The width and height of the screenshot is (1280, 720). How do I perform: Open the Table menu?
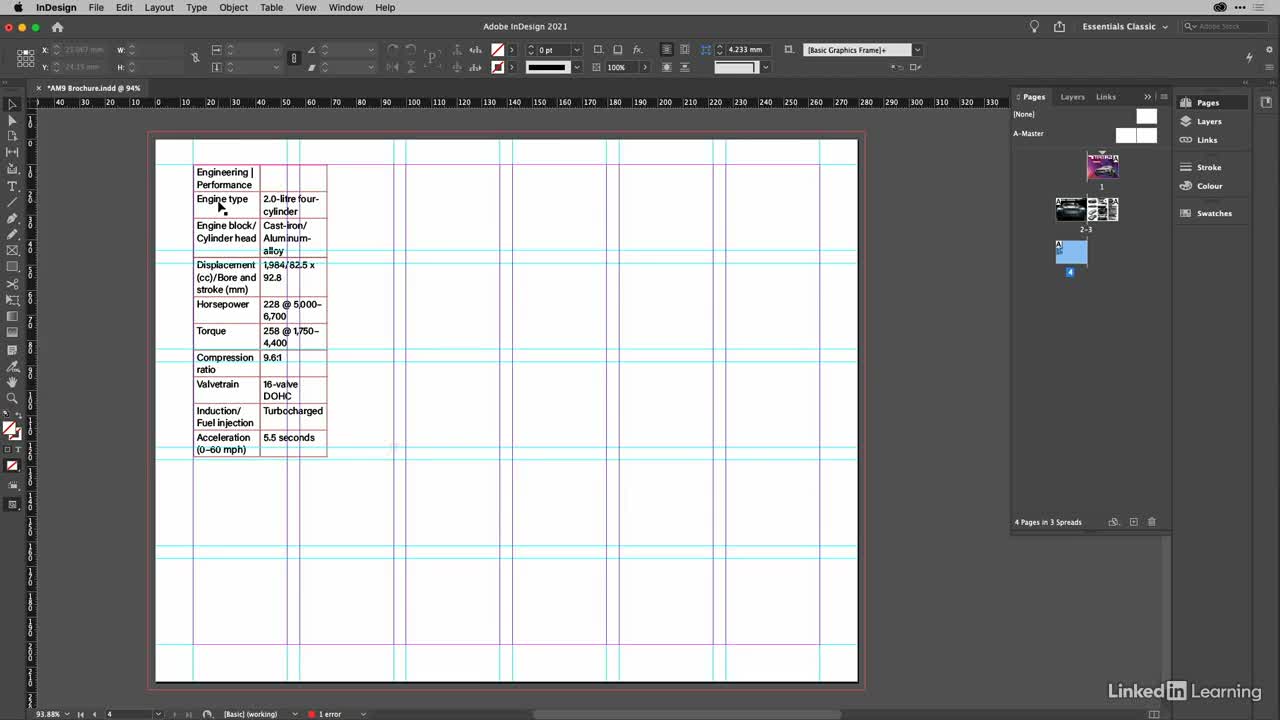click(x=272, y=7)
